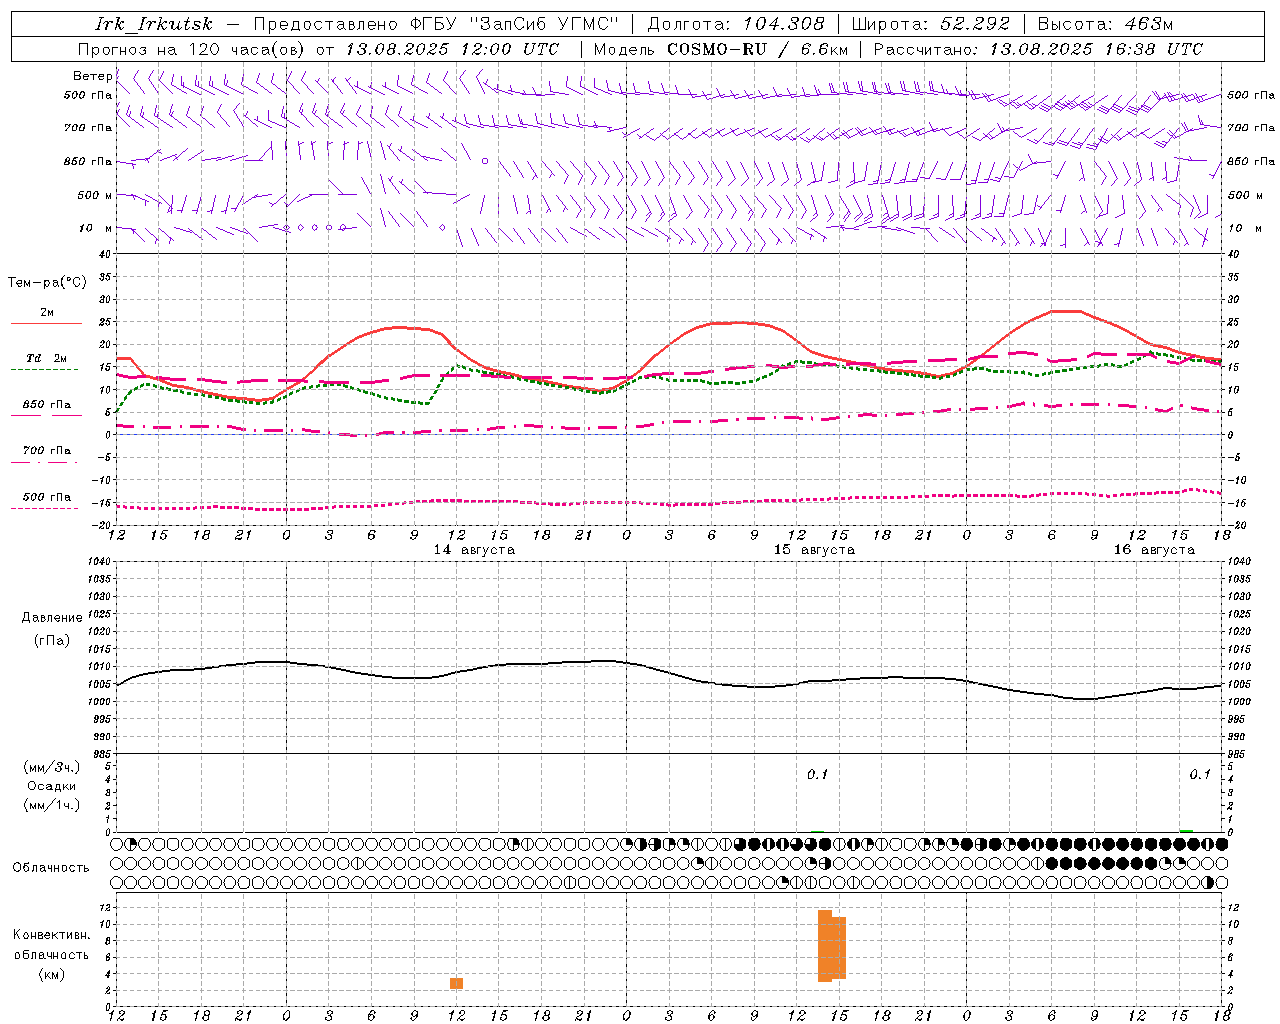Click the "700 гПа" temperature legend entry
1280x1024 pixels.
(46, 451)
